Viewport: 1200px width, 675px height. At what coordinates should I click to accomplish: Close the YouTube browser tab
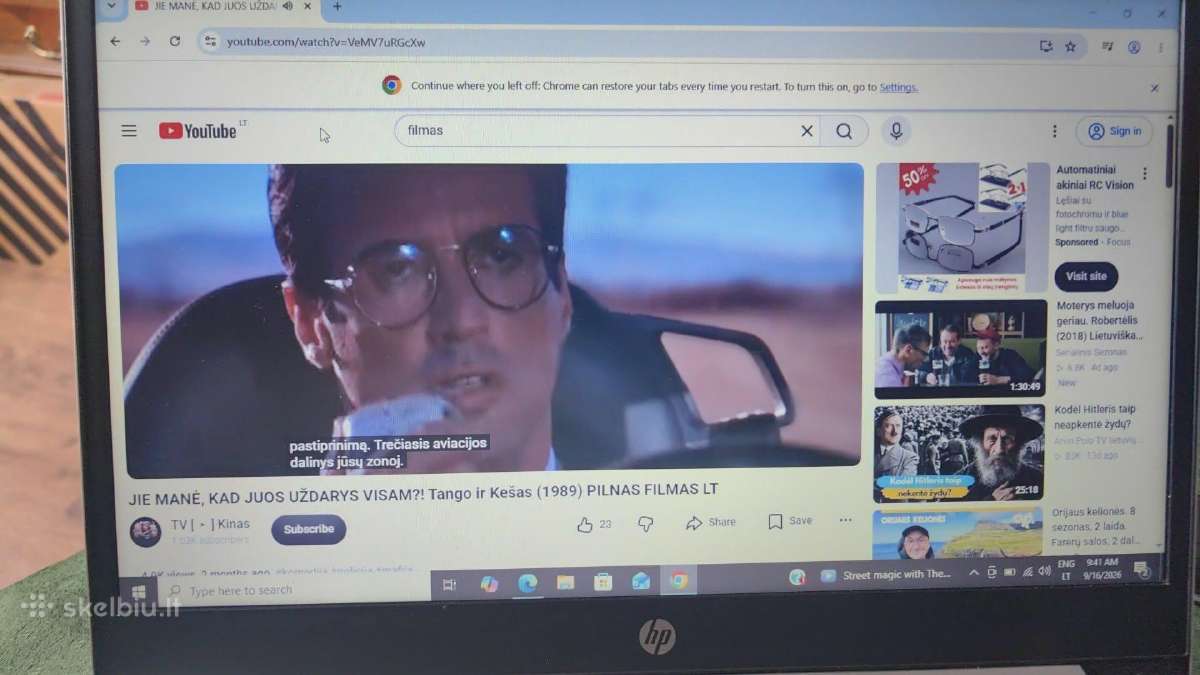[307, 6]
